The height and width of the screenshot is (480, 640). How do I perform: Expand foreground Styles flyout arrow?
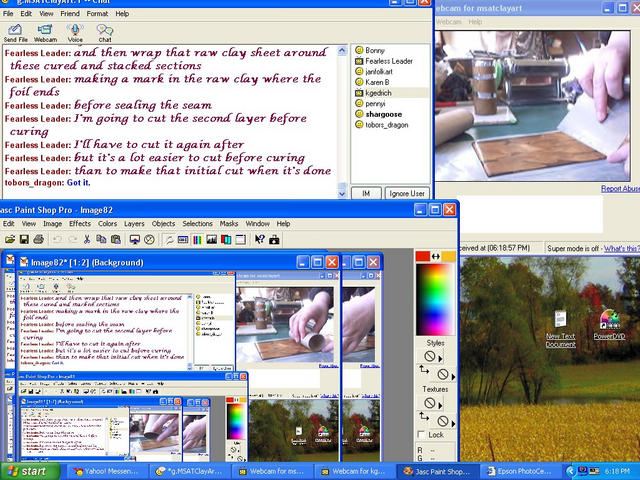click(440, 358)
